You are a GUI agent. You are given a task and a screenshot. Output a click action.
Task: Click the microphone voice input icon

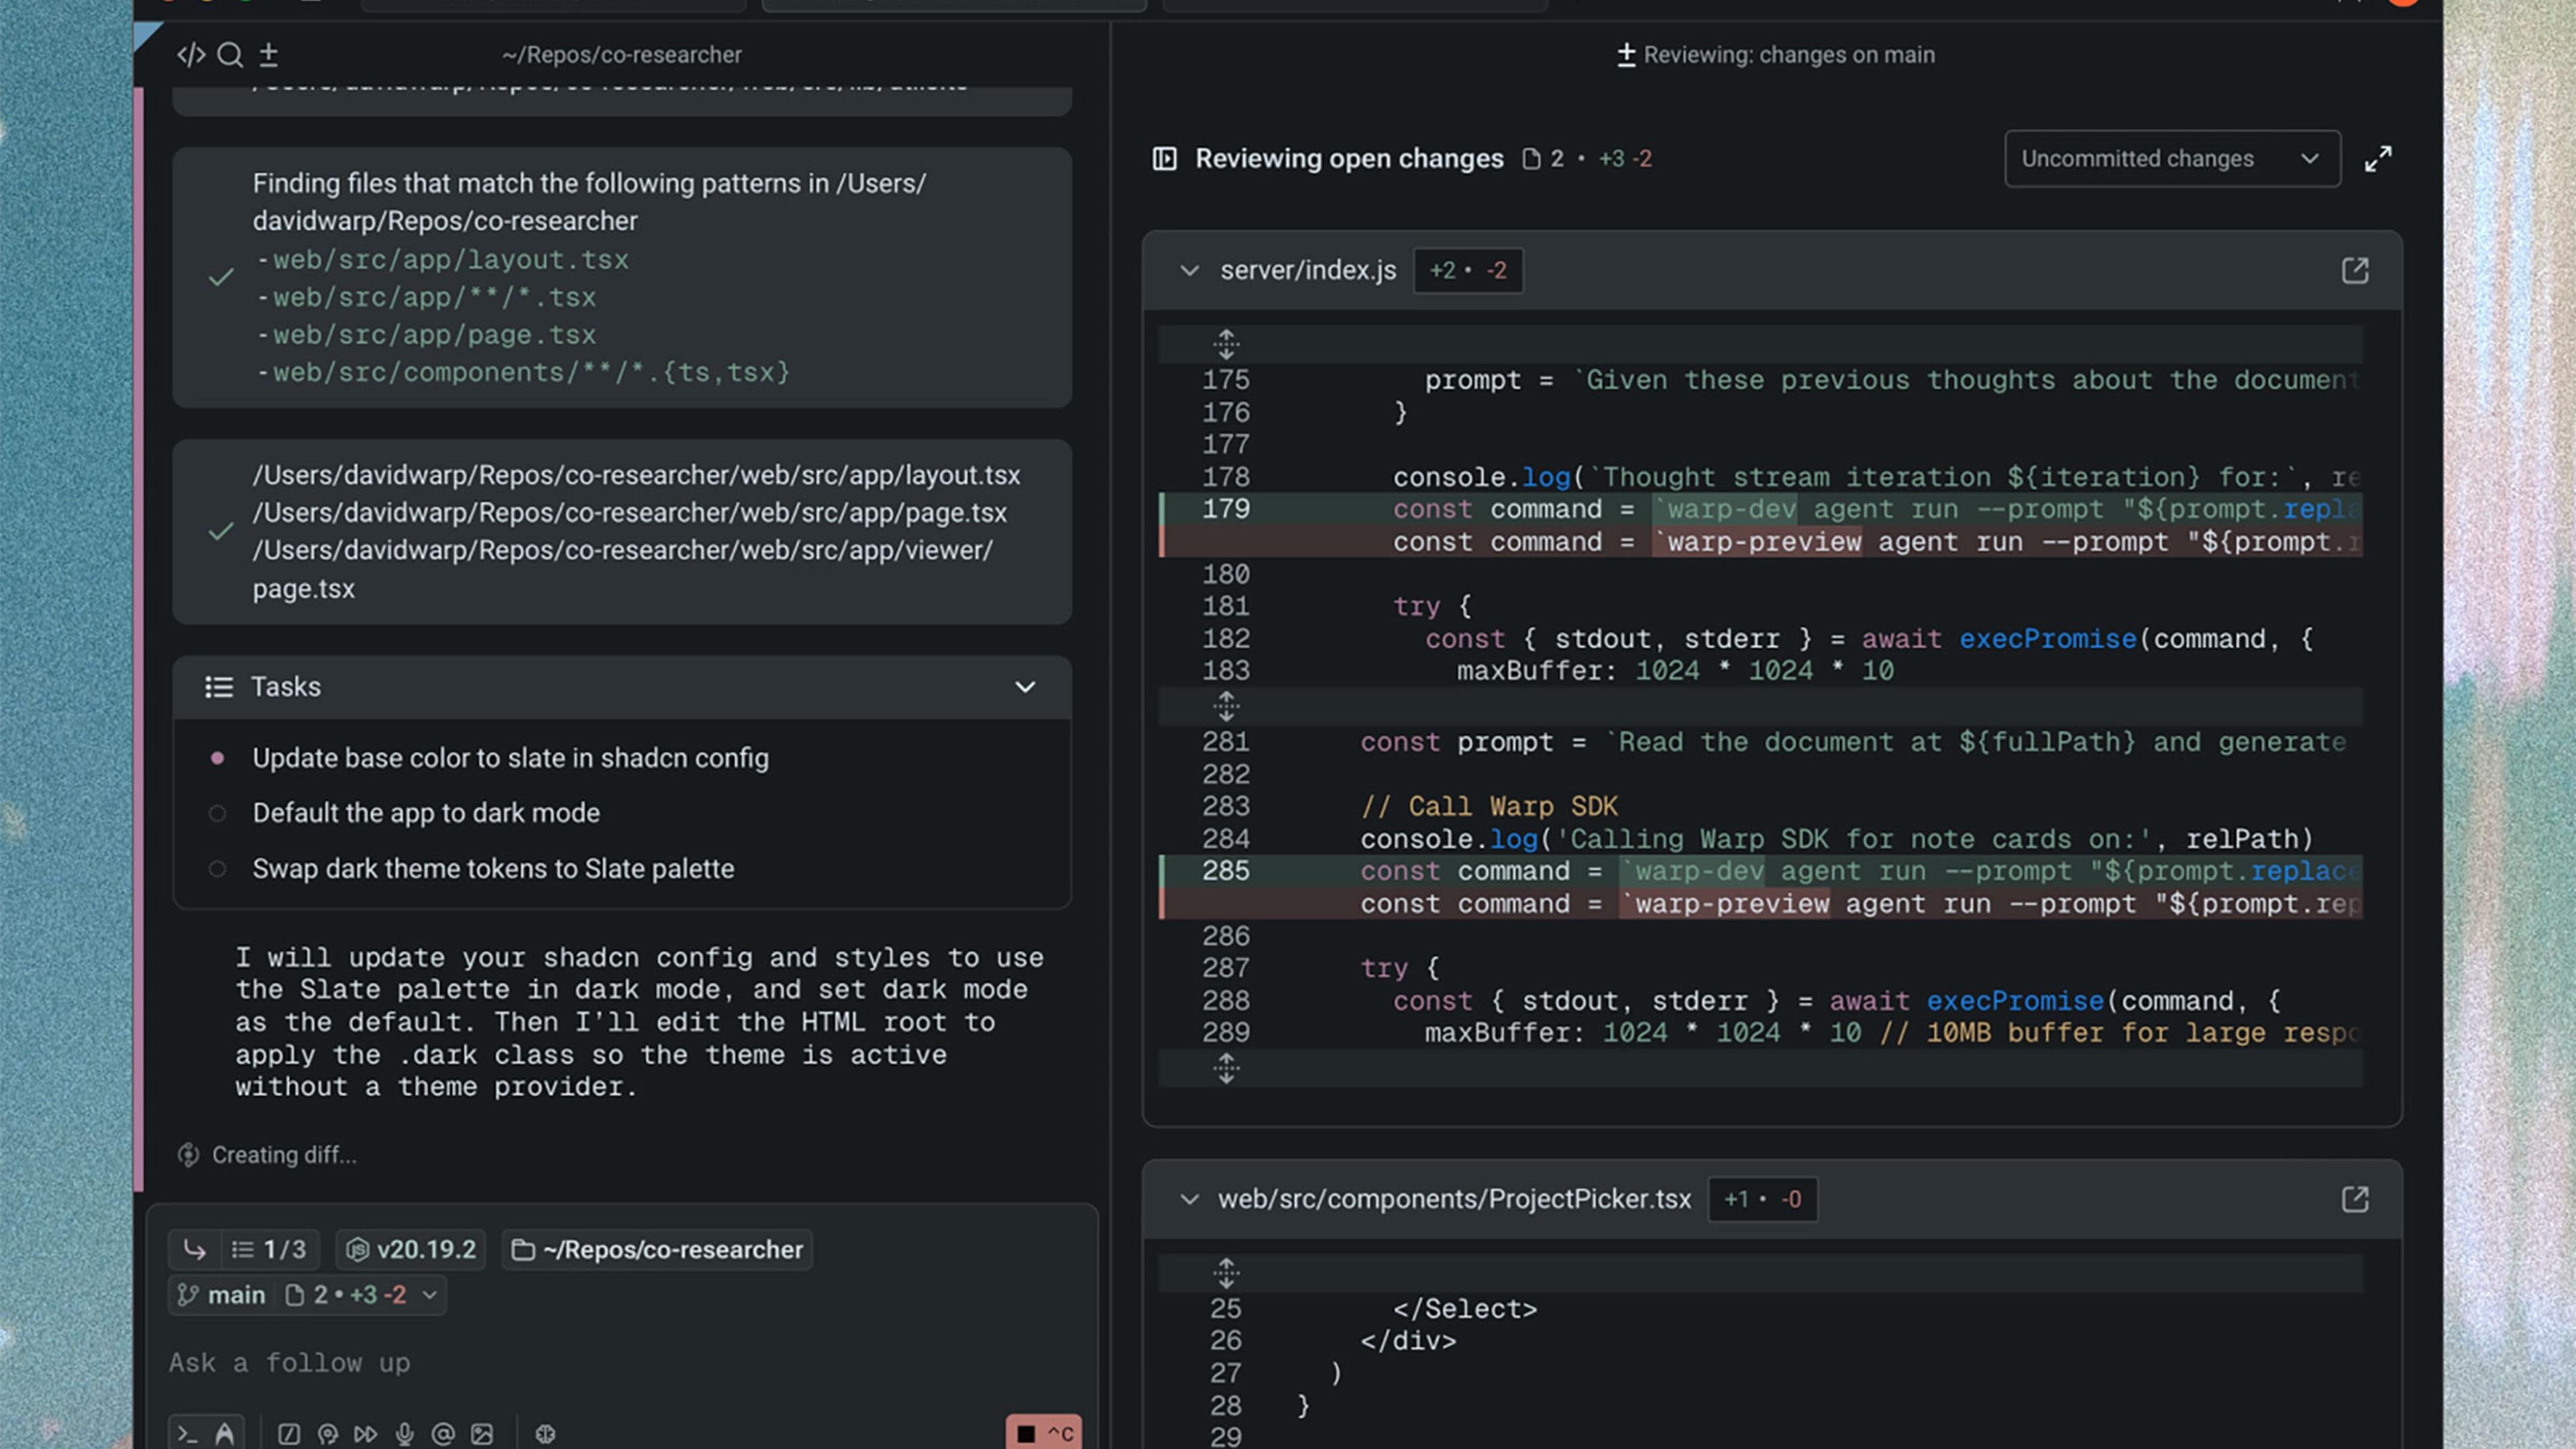pyautogui.click(x=404, y=1434)
